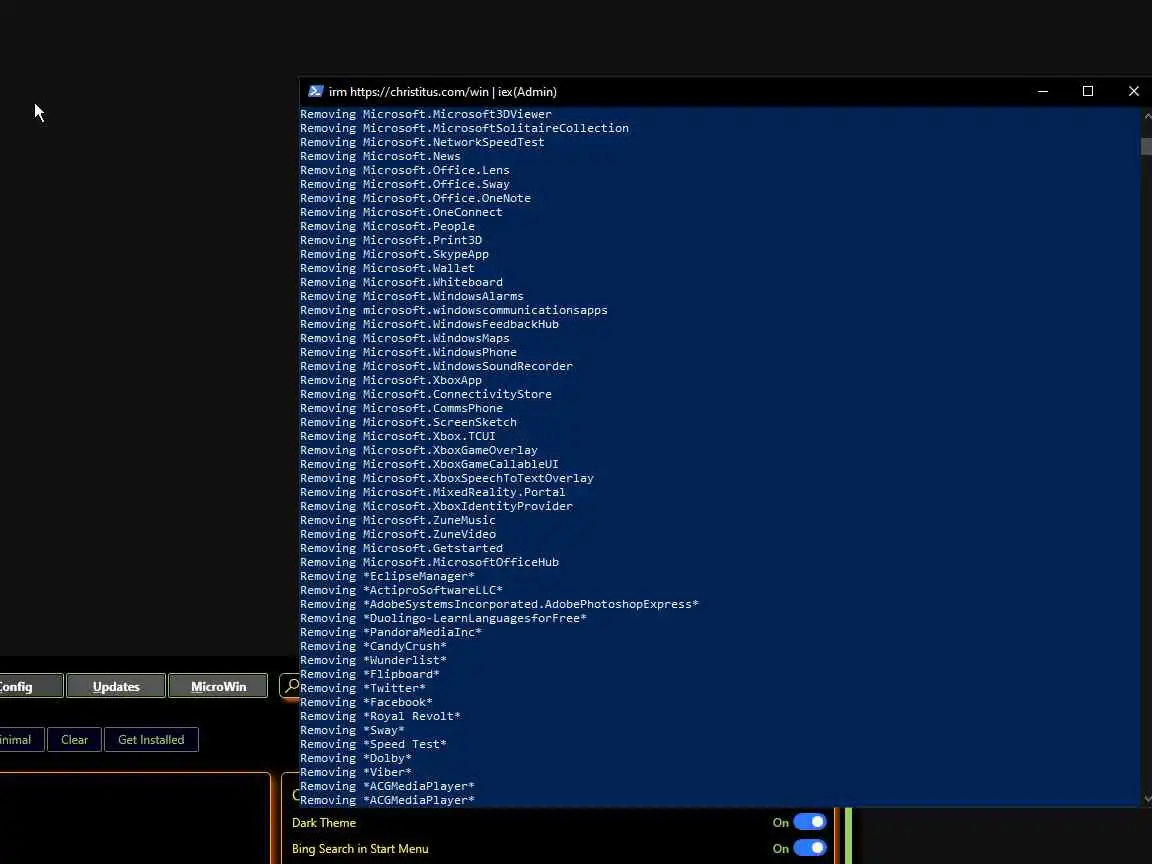Switch to the Updates tab
The height and width of the screenshot is (864, 1152).
click(x=115, y=686)
